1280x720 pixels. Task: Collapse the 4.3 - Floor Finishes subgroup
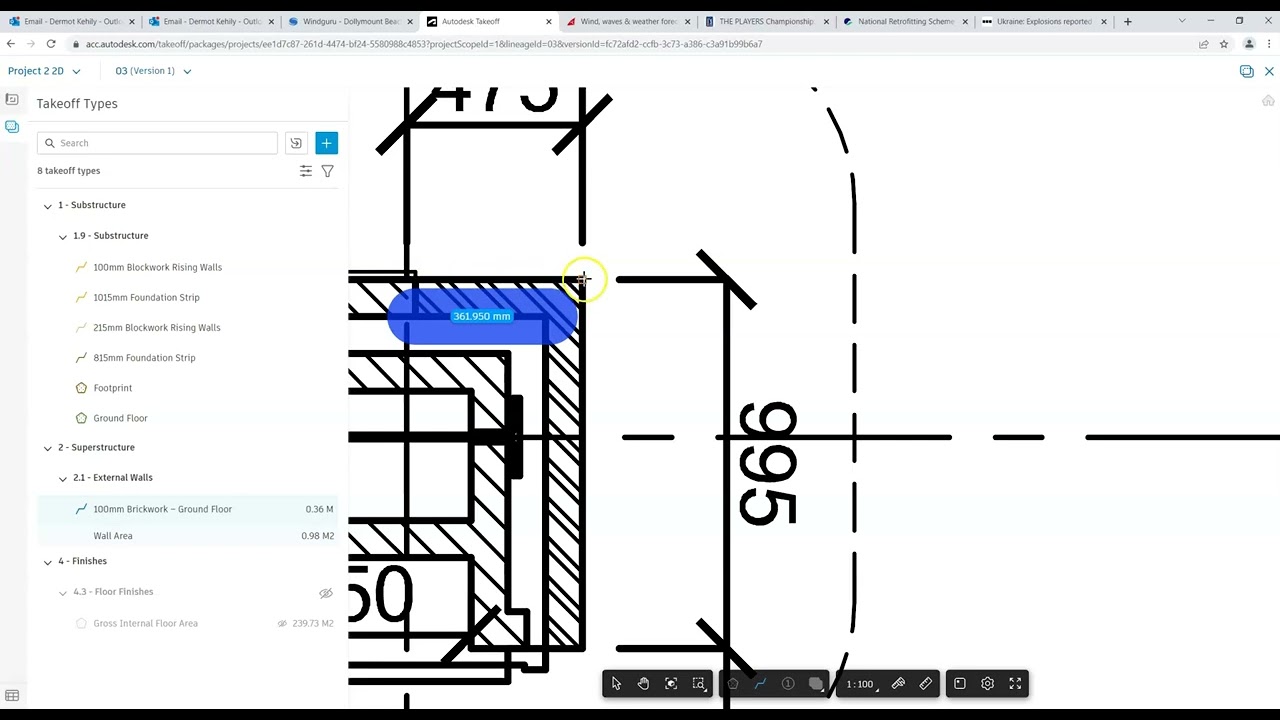(x=62, y=592)
